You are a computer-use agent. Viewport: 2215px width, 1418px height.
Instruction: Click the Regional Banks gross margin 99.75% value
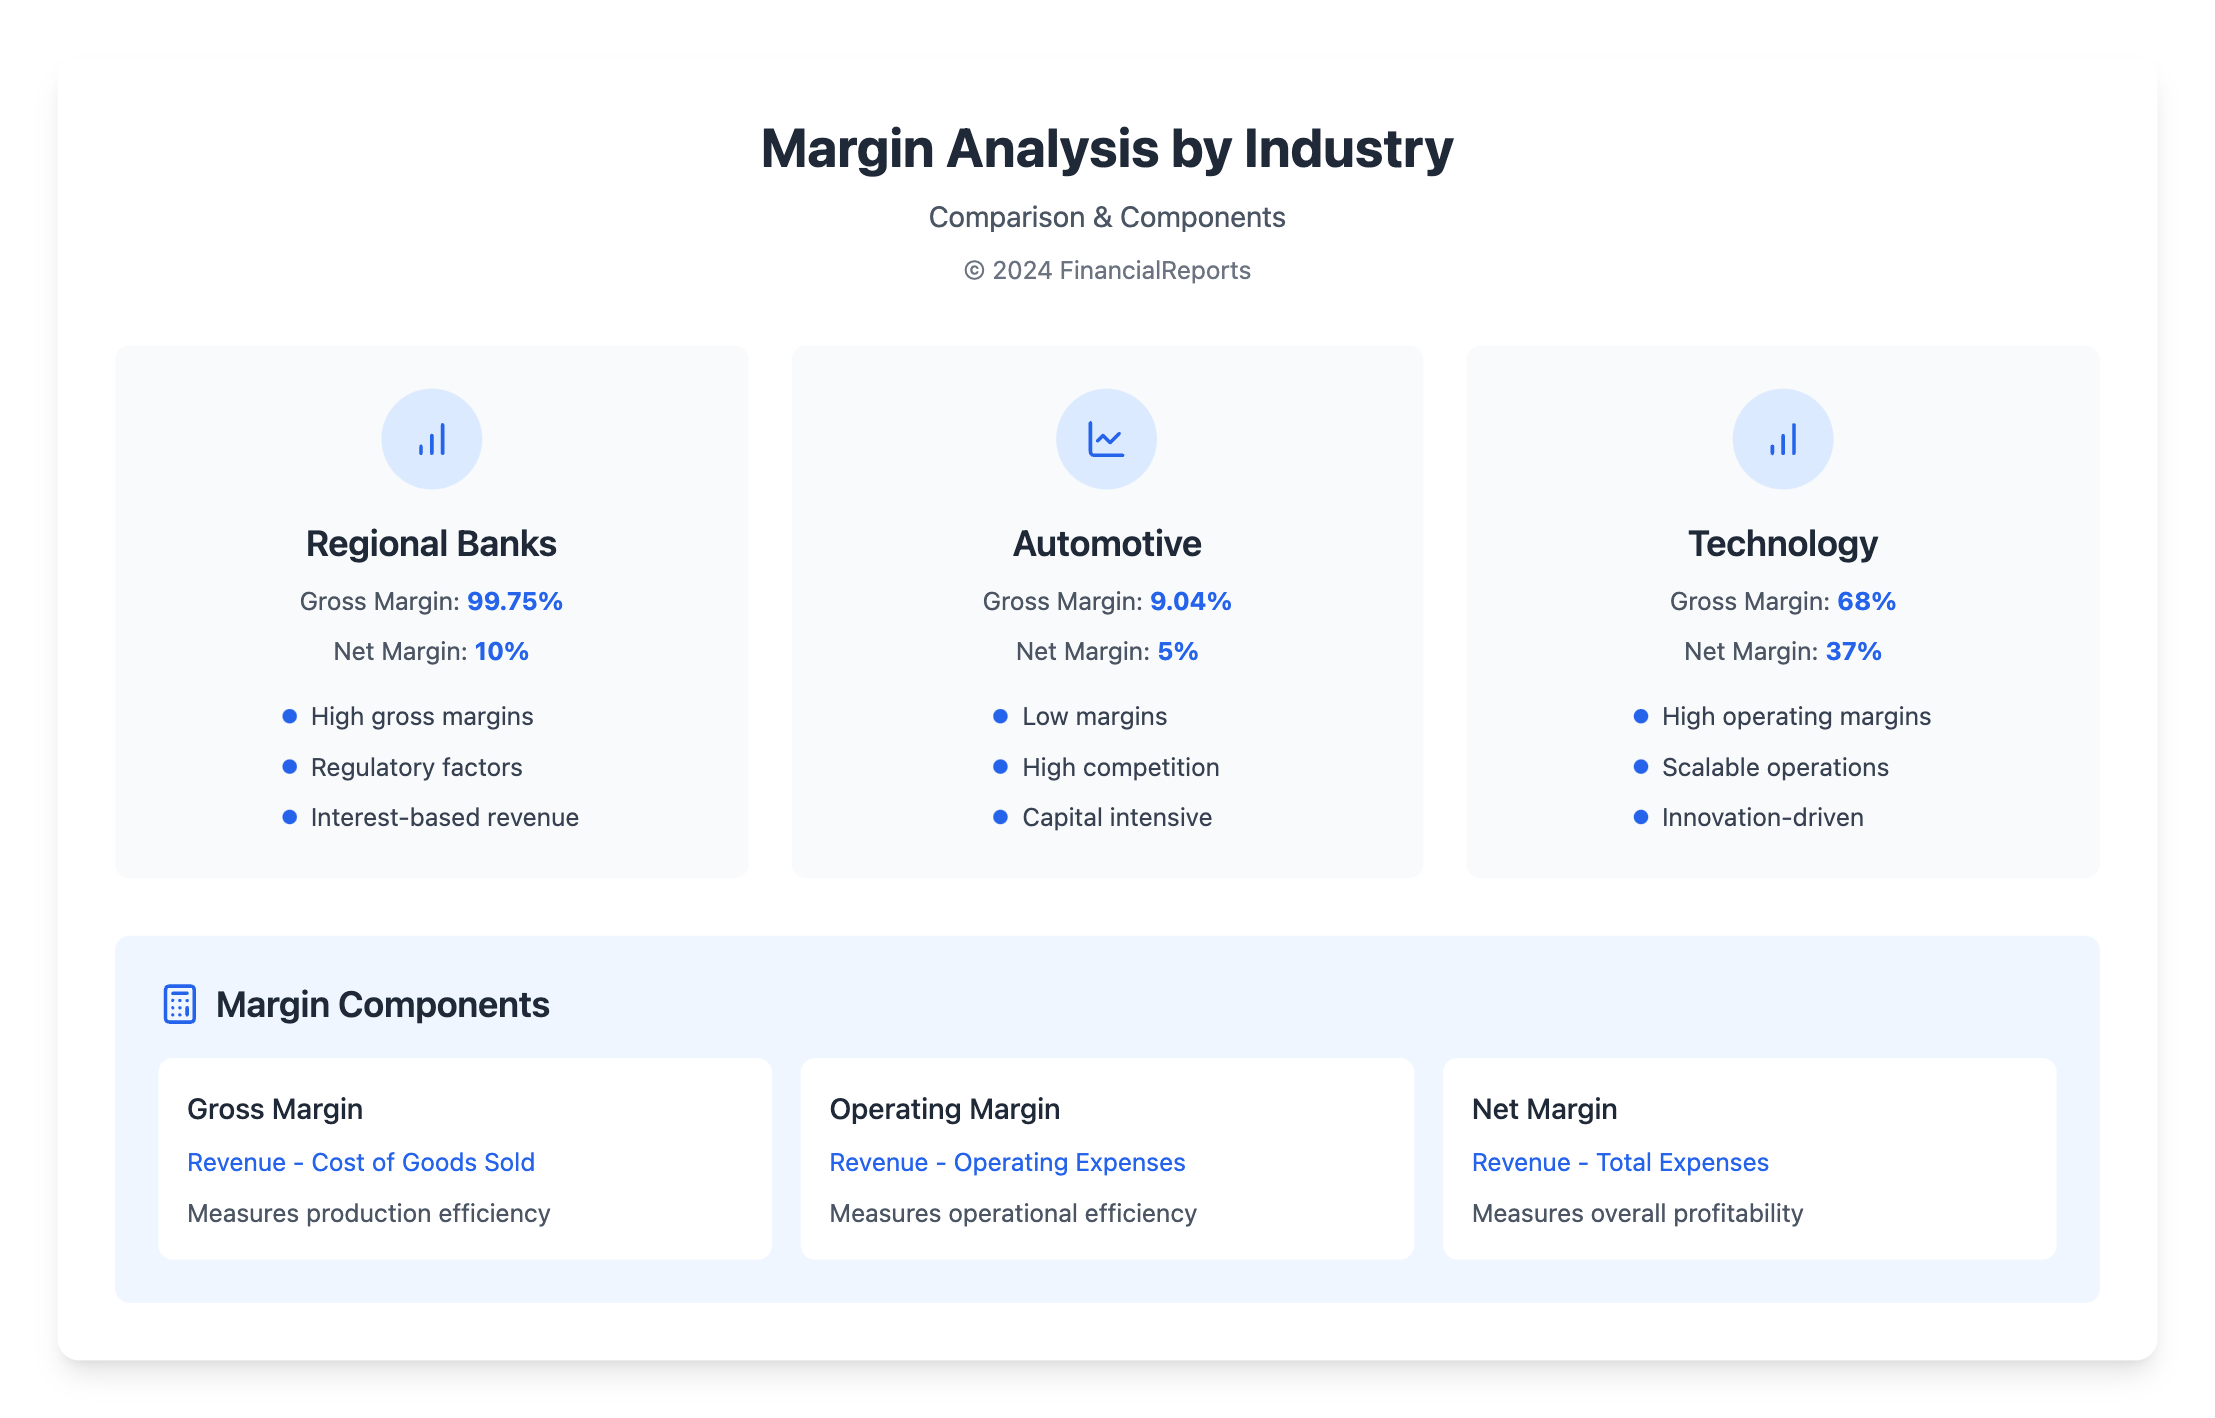pyautogui.click(x=514, y=601)
